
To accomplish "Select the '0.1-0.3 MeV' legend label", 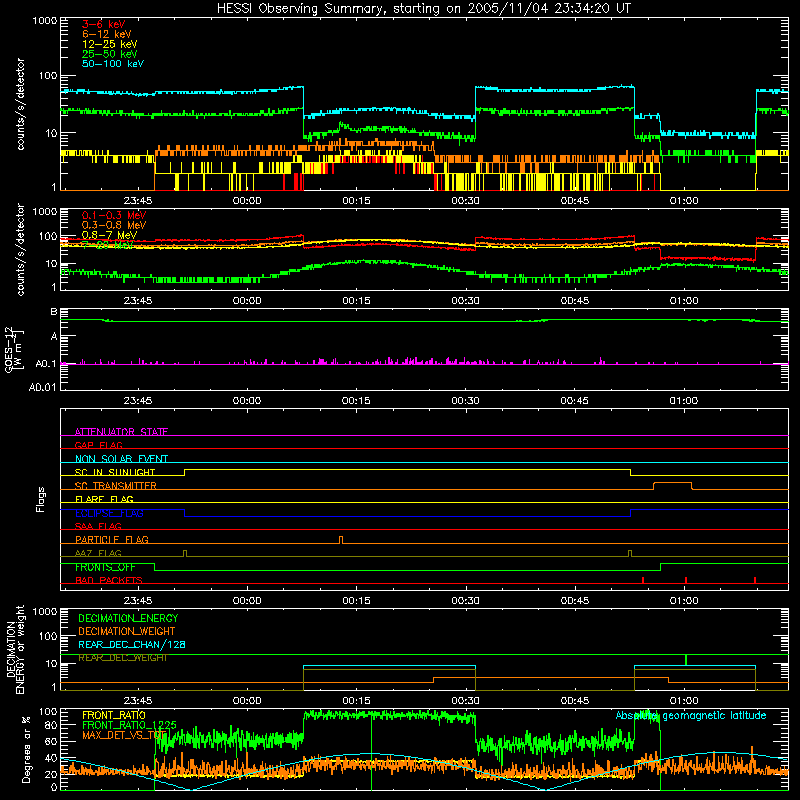I will [x=114, y=215].
